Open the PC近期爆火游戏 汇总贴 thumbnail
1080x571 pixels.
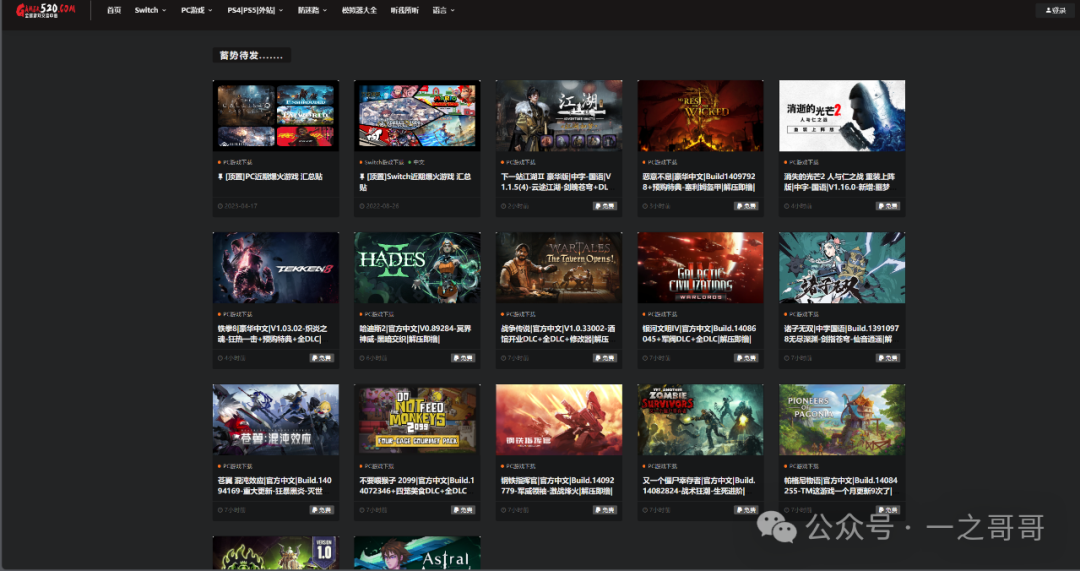(x=276, y=116)
